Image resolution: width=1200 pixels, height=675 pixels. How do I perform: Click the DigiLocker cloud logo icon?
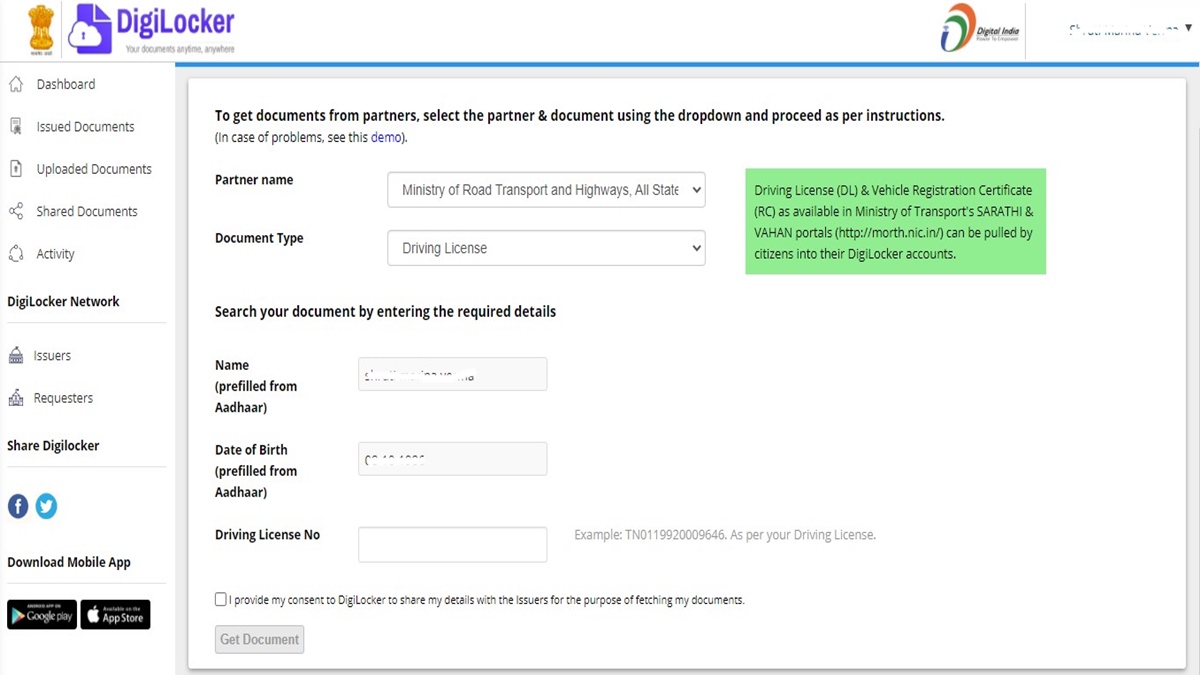89,30
